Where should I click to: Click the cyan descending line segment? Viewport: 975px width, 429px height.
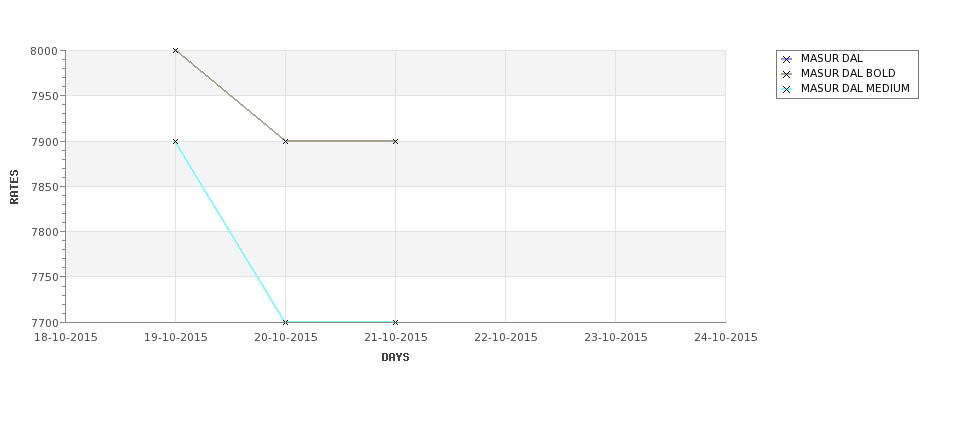click(x=231, y=232)
